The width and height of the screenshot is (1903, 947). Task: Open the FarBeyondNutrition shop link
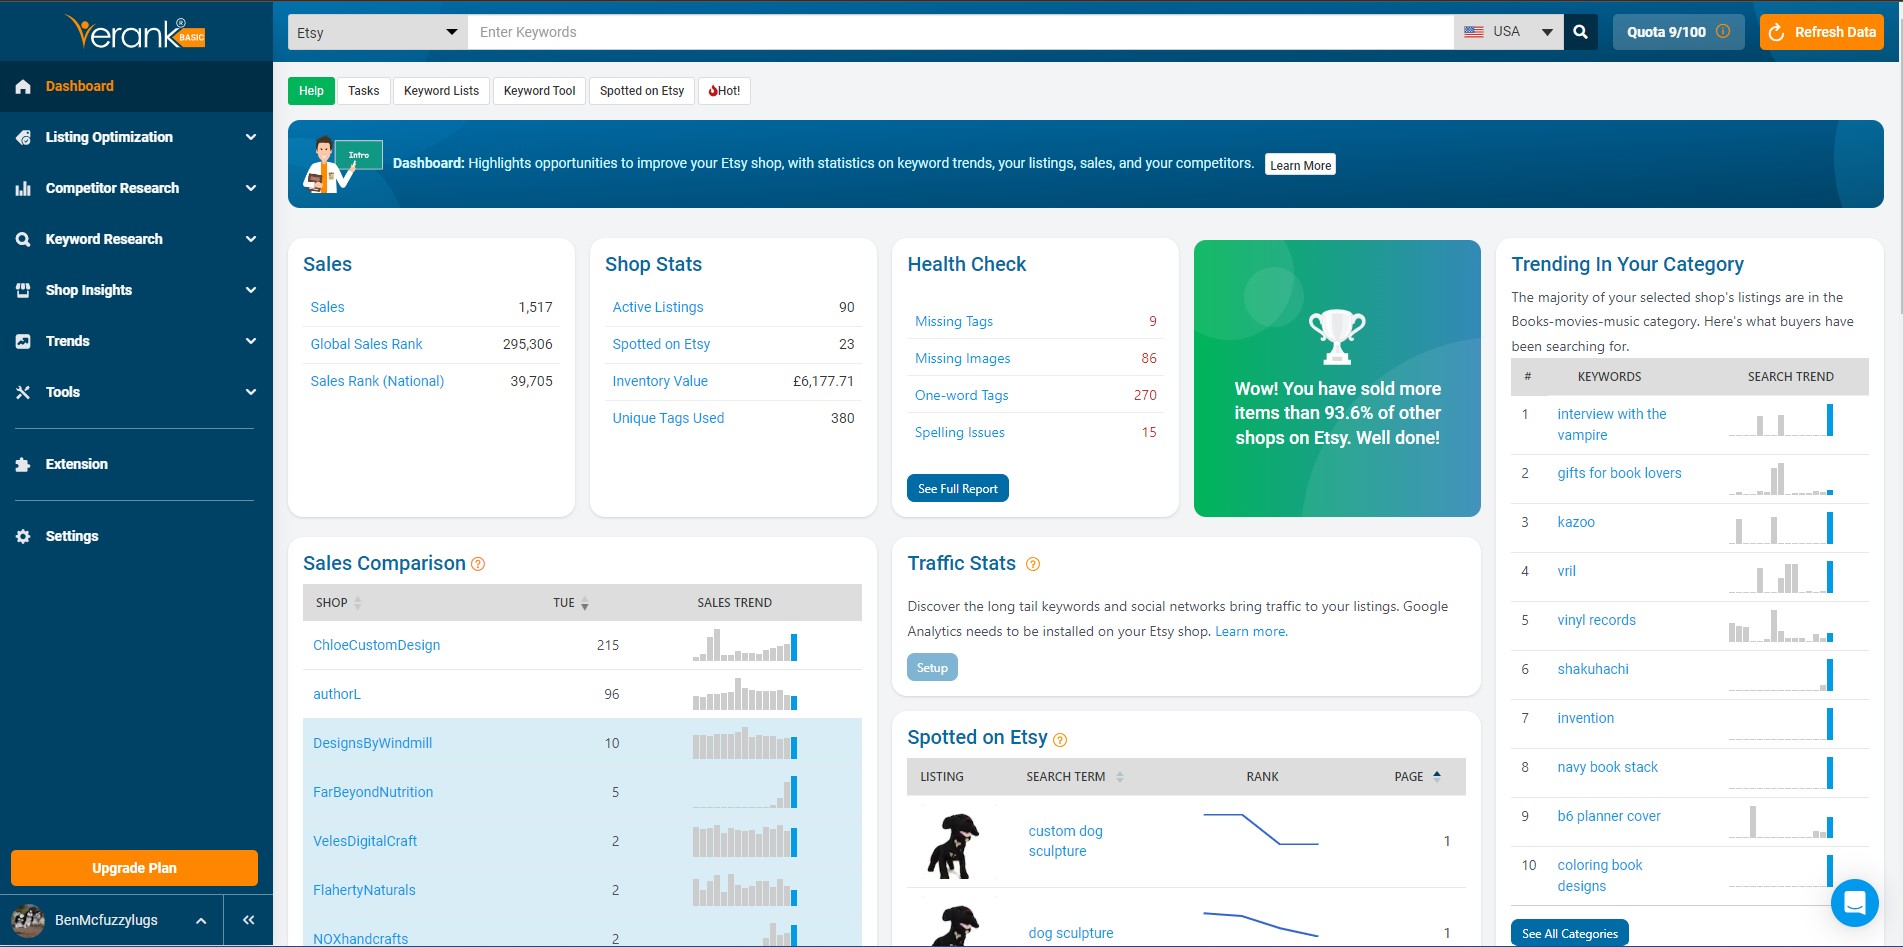(373, 793)
